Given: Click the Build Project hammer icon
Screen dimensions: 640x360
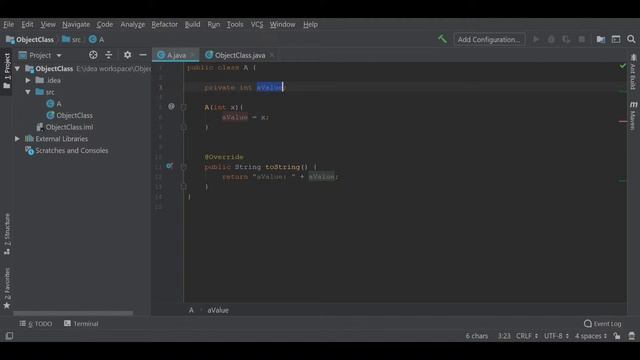Looking at the screenshot, I should coord(442,39).
